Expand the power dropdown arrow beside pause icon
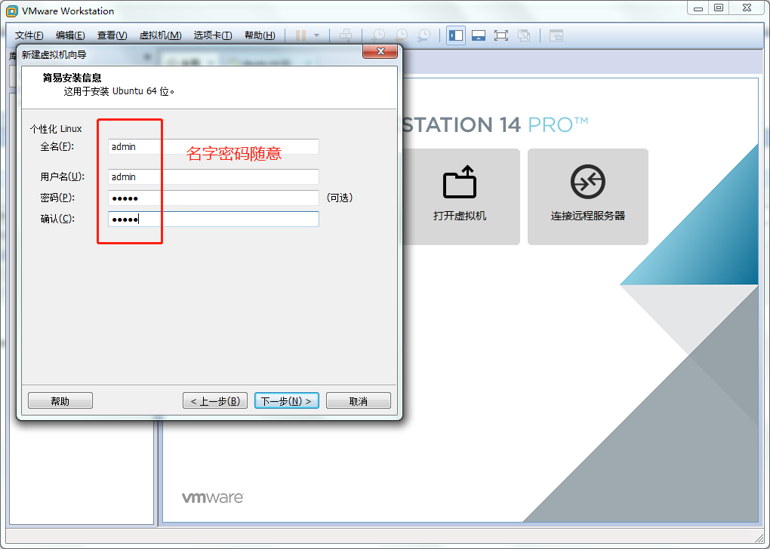 317,35
